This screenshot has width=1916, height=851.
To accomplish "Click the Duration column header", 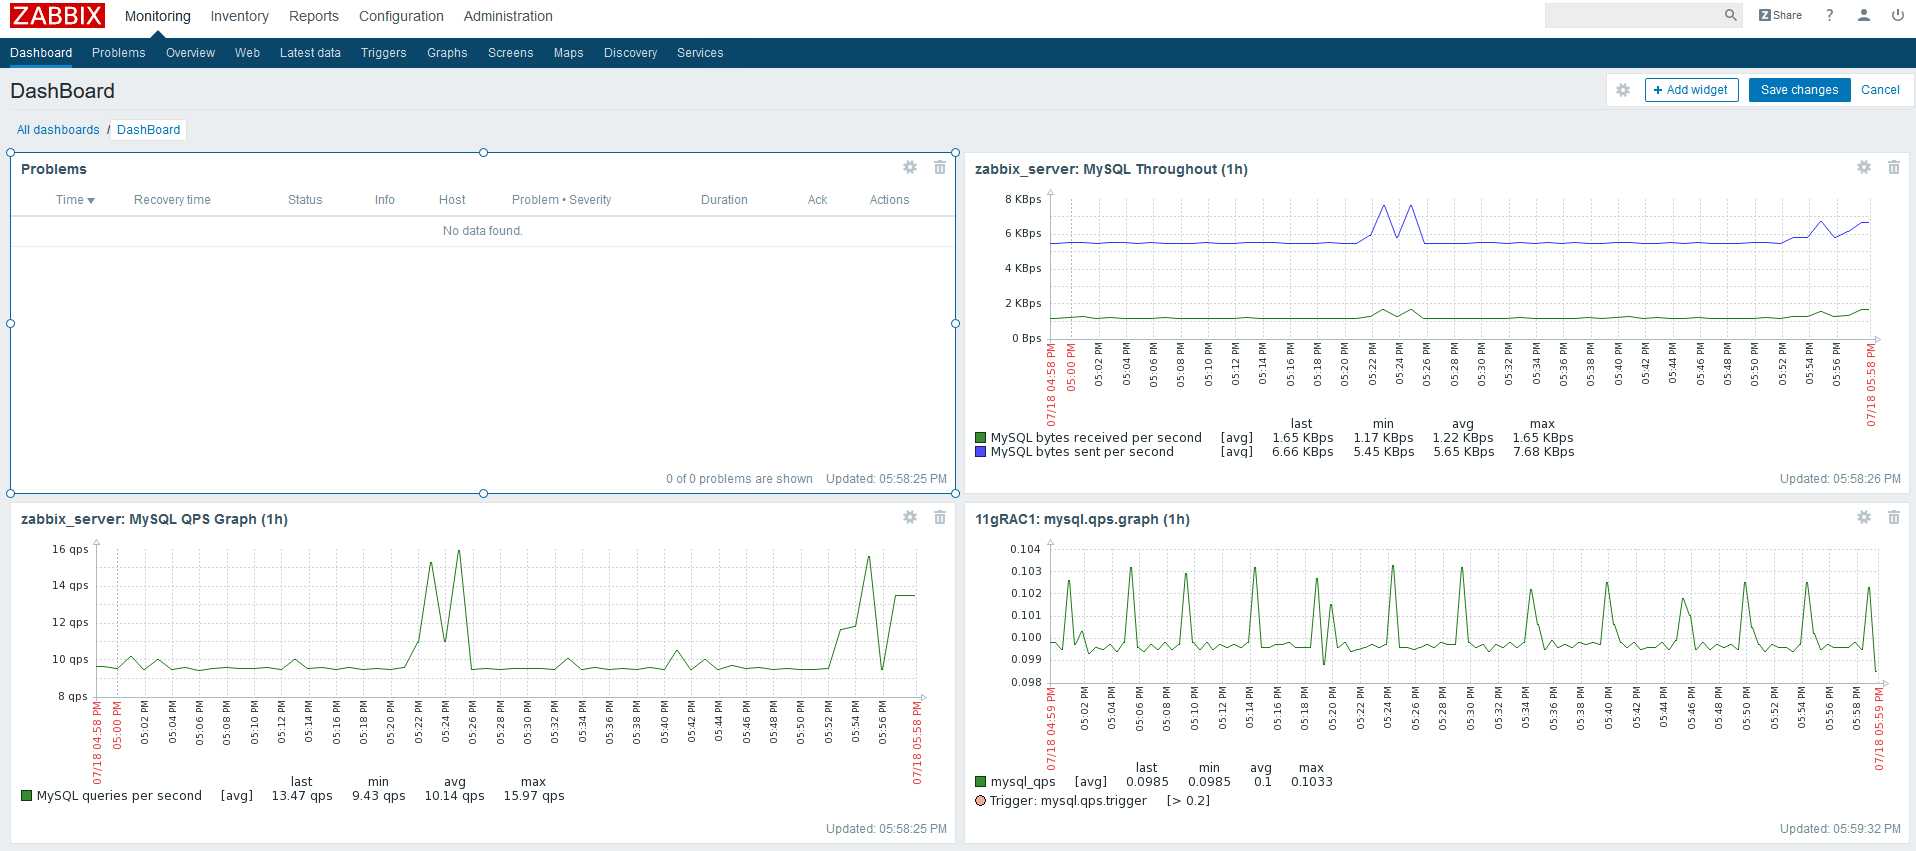I will click(724, 200).
